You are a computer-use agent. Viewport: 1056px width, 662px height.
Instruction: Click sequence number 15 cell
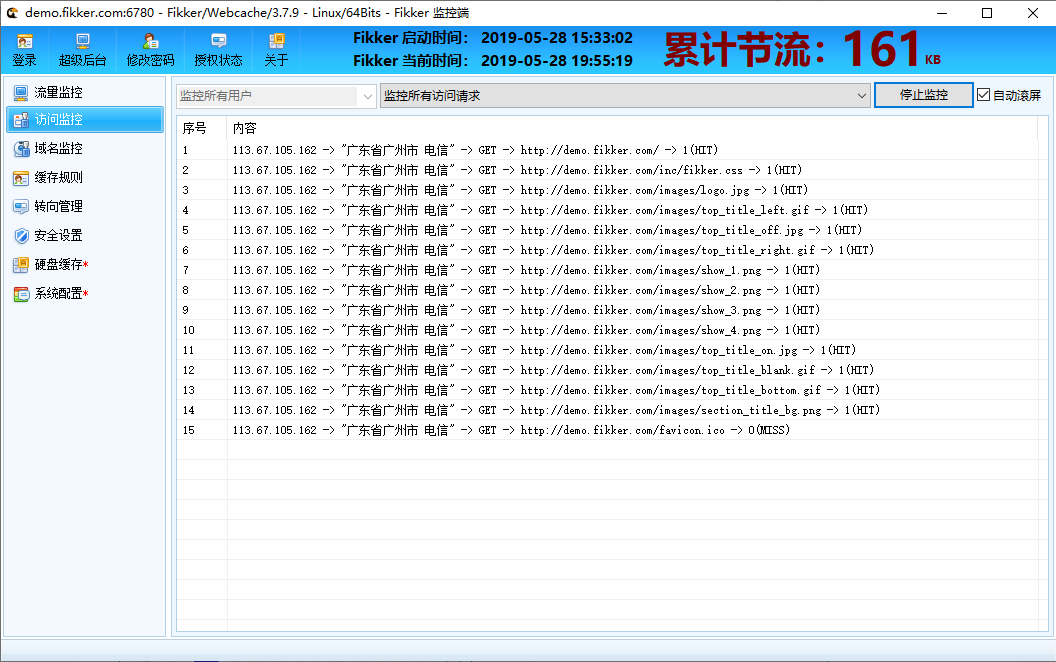click(189, 430)
